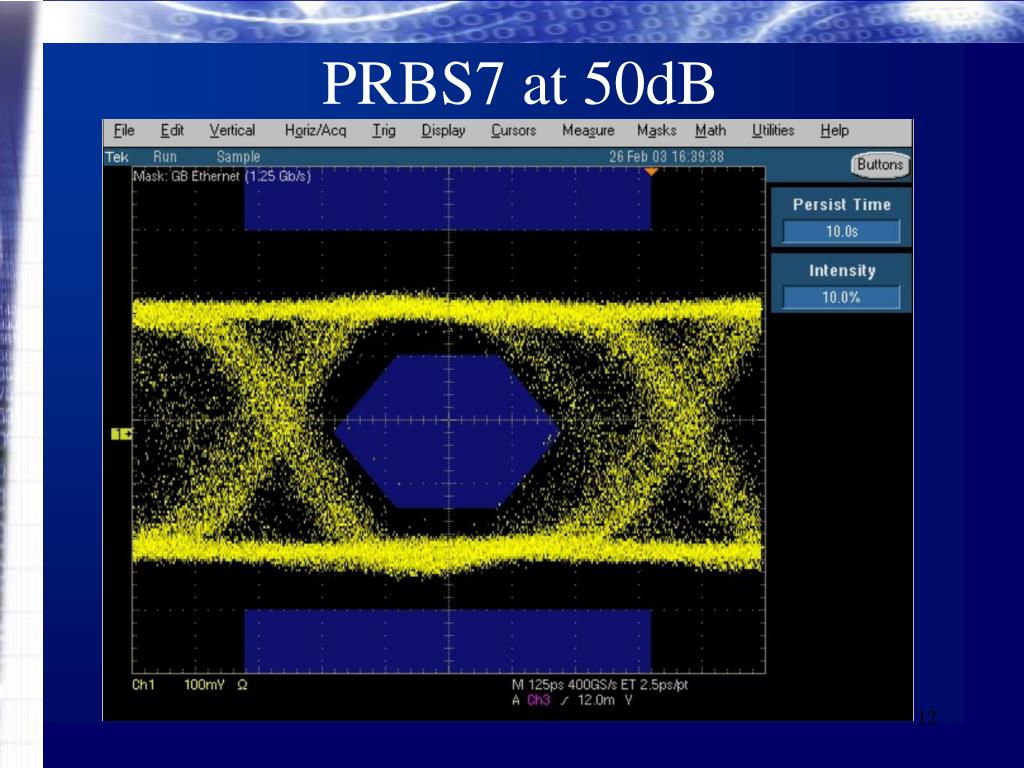Image resolution: width=1024 pixels, height=768 pixels.
Task: Open the Edit menu
Action: [x=173, y=130]
